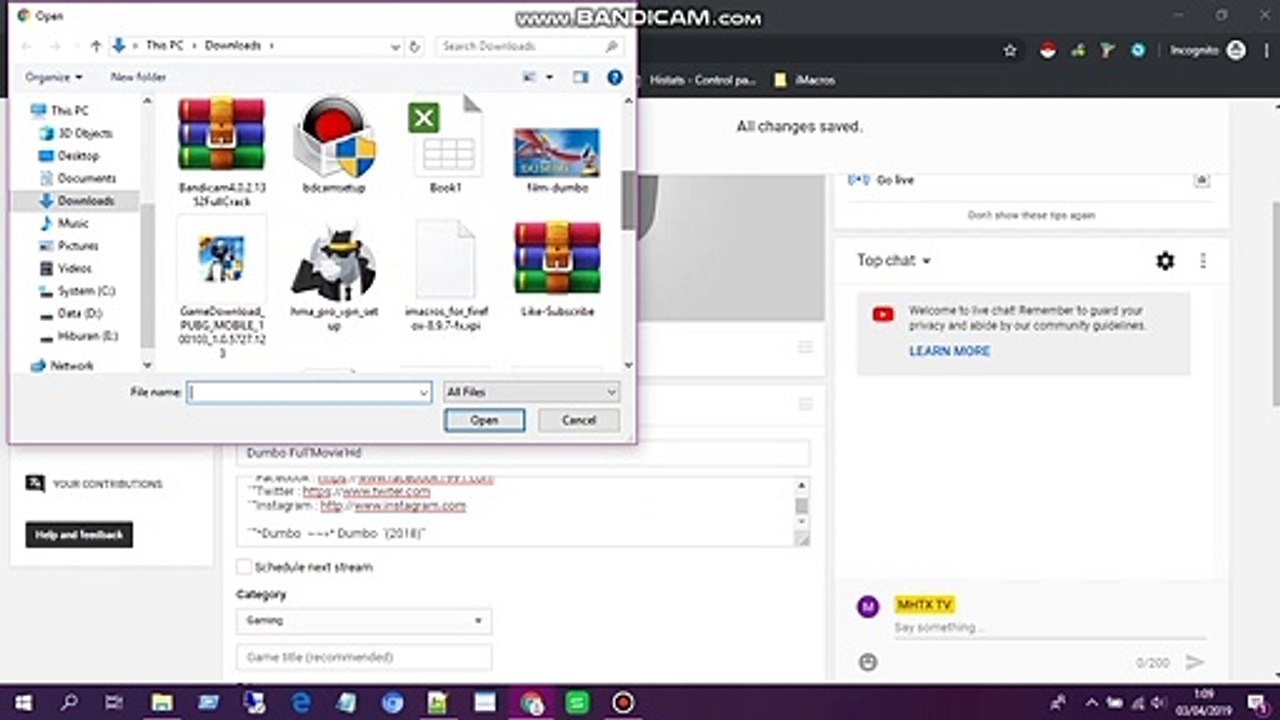
Task: Click the stream title field Dumbo FullMovieHd
Action: (x=522, y=453)
